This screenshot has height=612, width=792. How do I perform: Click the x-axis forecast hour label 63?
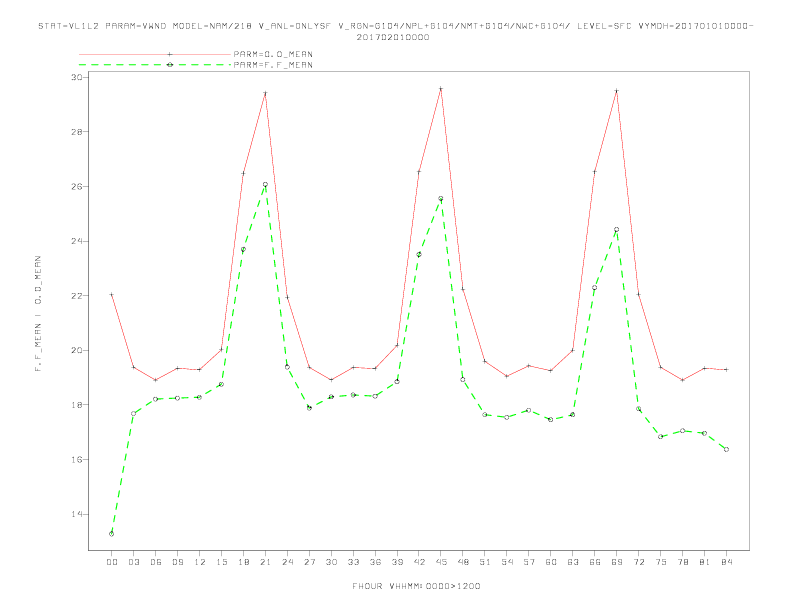tap(573, 562)
